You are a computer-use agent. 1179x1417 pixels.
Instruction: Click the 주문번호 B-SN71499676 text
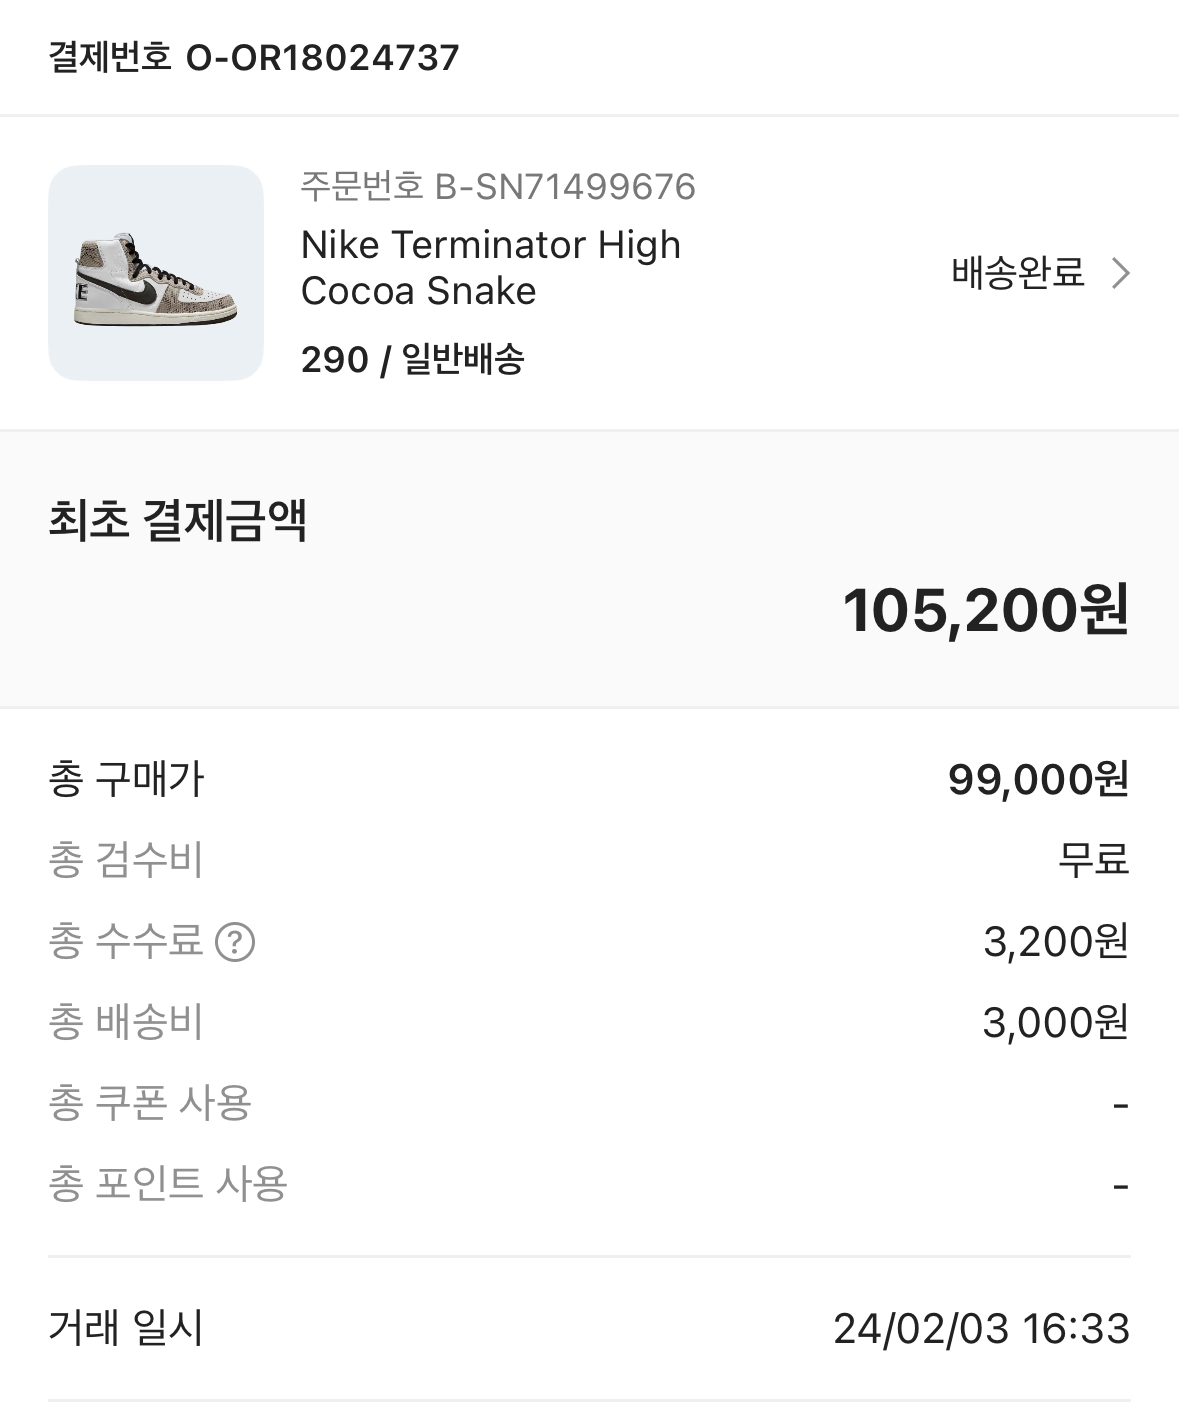[498, 187]
